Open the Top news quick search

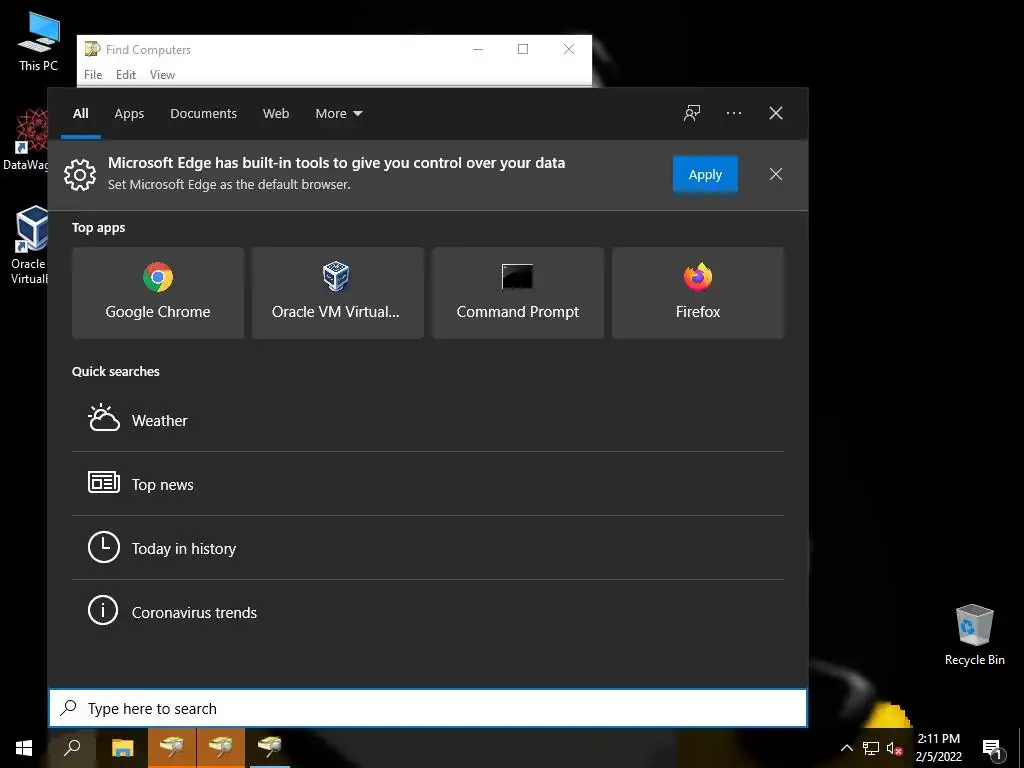point(428,484)
